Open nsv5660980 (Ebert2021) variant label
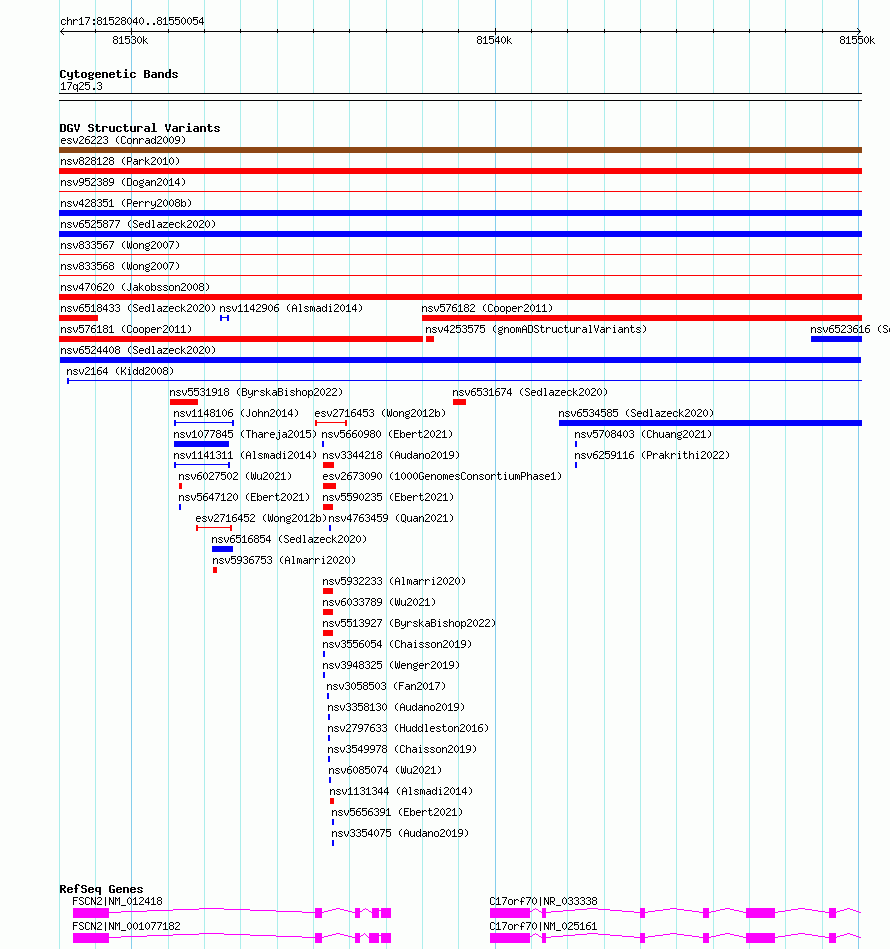Screen dimensions: 890x949 click(387, 435)
